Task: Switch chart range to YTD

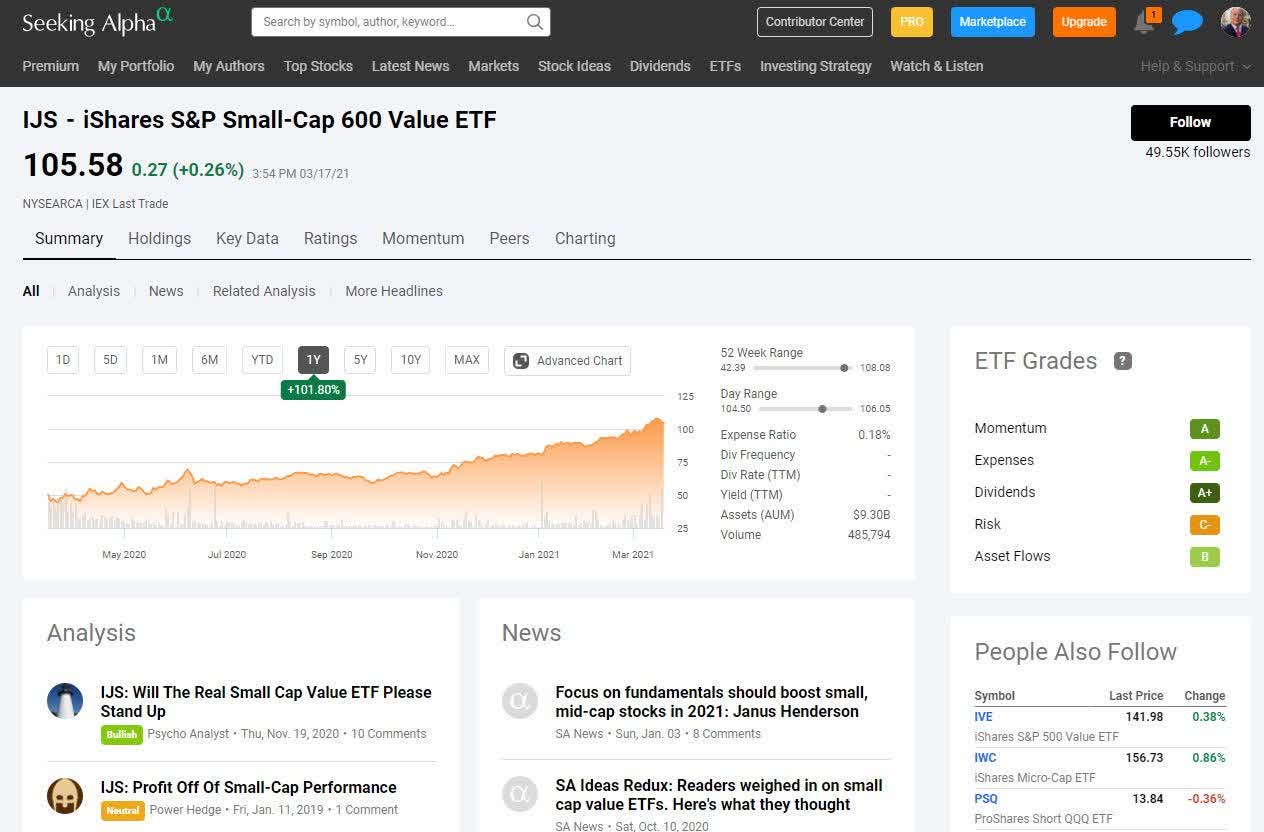Action: coord(262,360)
